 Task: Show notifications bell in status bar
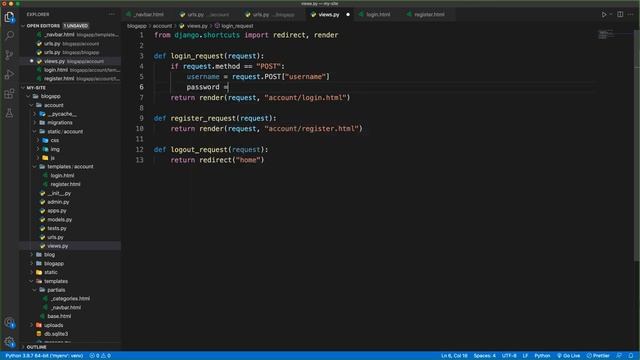[x=631, y=356]
